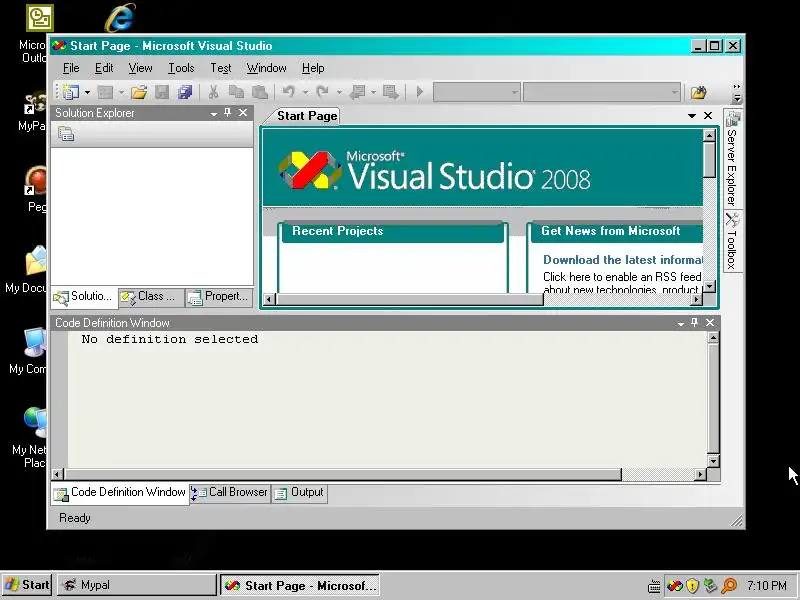Click the Add New Item toolbar icon
800x600 pixels.
(105, 92)
